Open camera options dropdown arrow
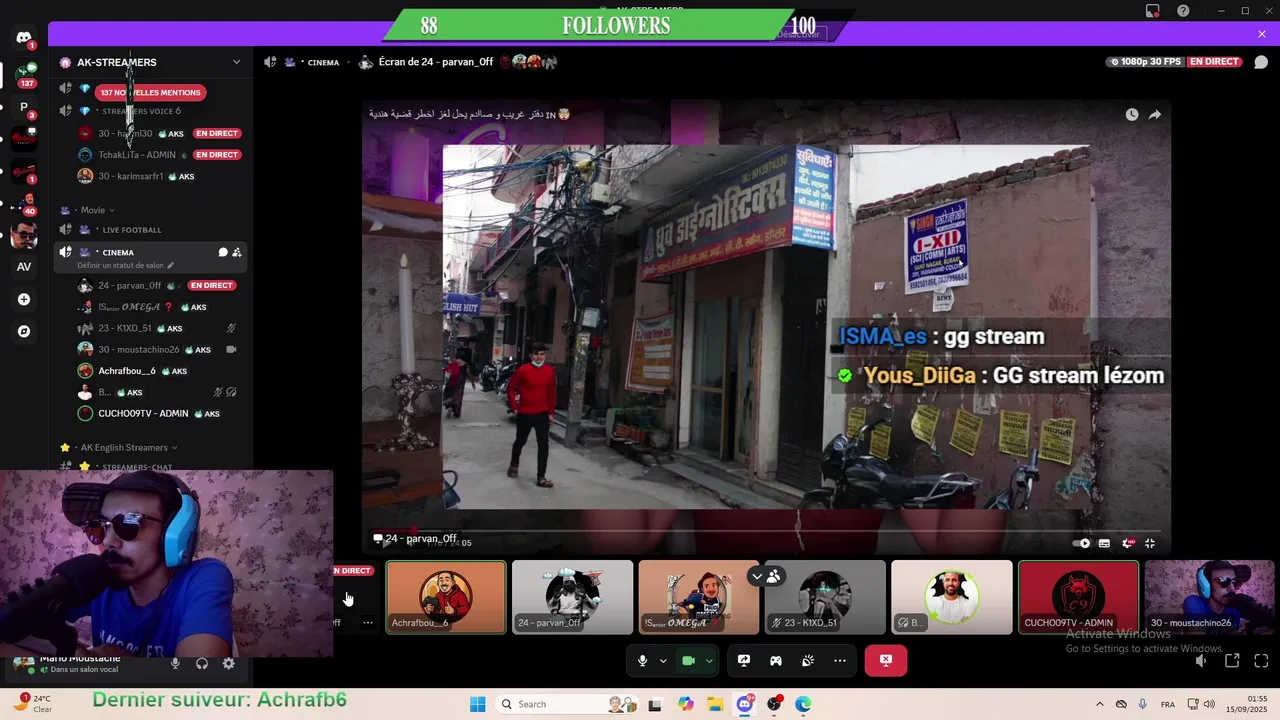The width and height of the screenshot is (1280, 720). click(x=709, y=661)
